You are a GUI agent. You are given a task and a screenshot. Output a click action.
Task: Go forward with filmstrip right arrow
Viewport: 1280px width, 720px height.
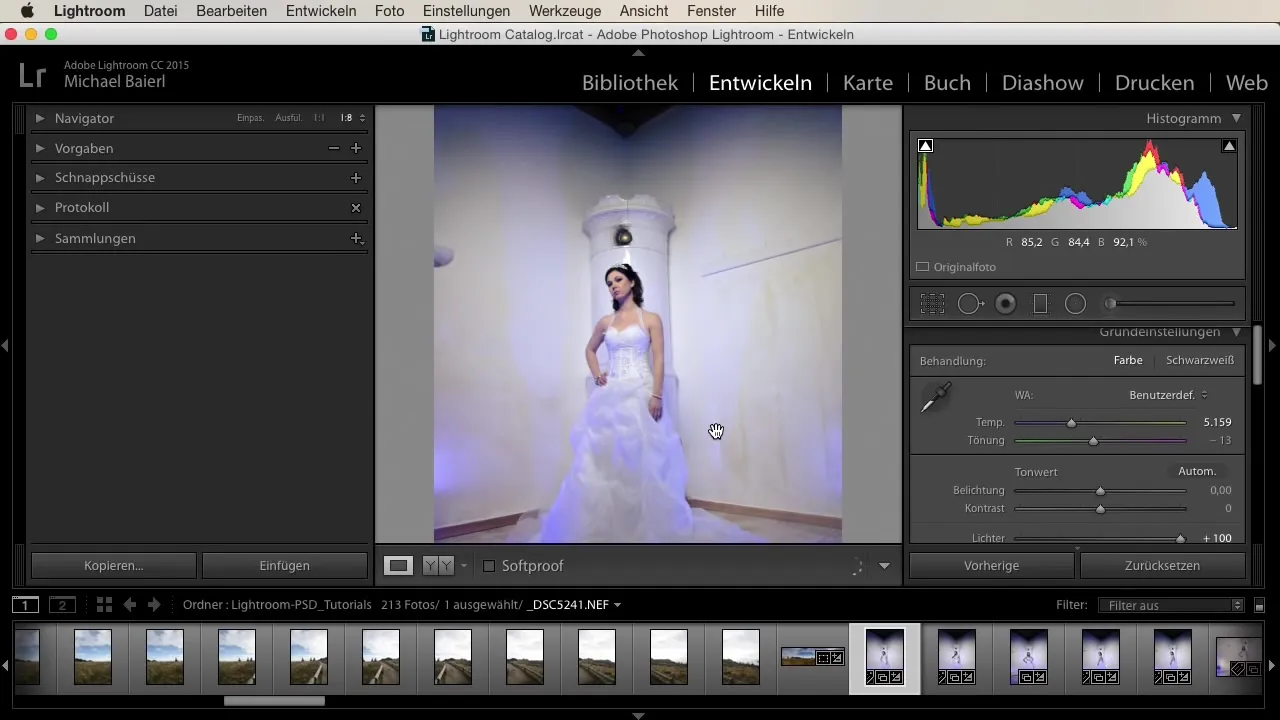154,605
